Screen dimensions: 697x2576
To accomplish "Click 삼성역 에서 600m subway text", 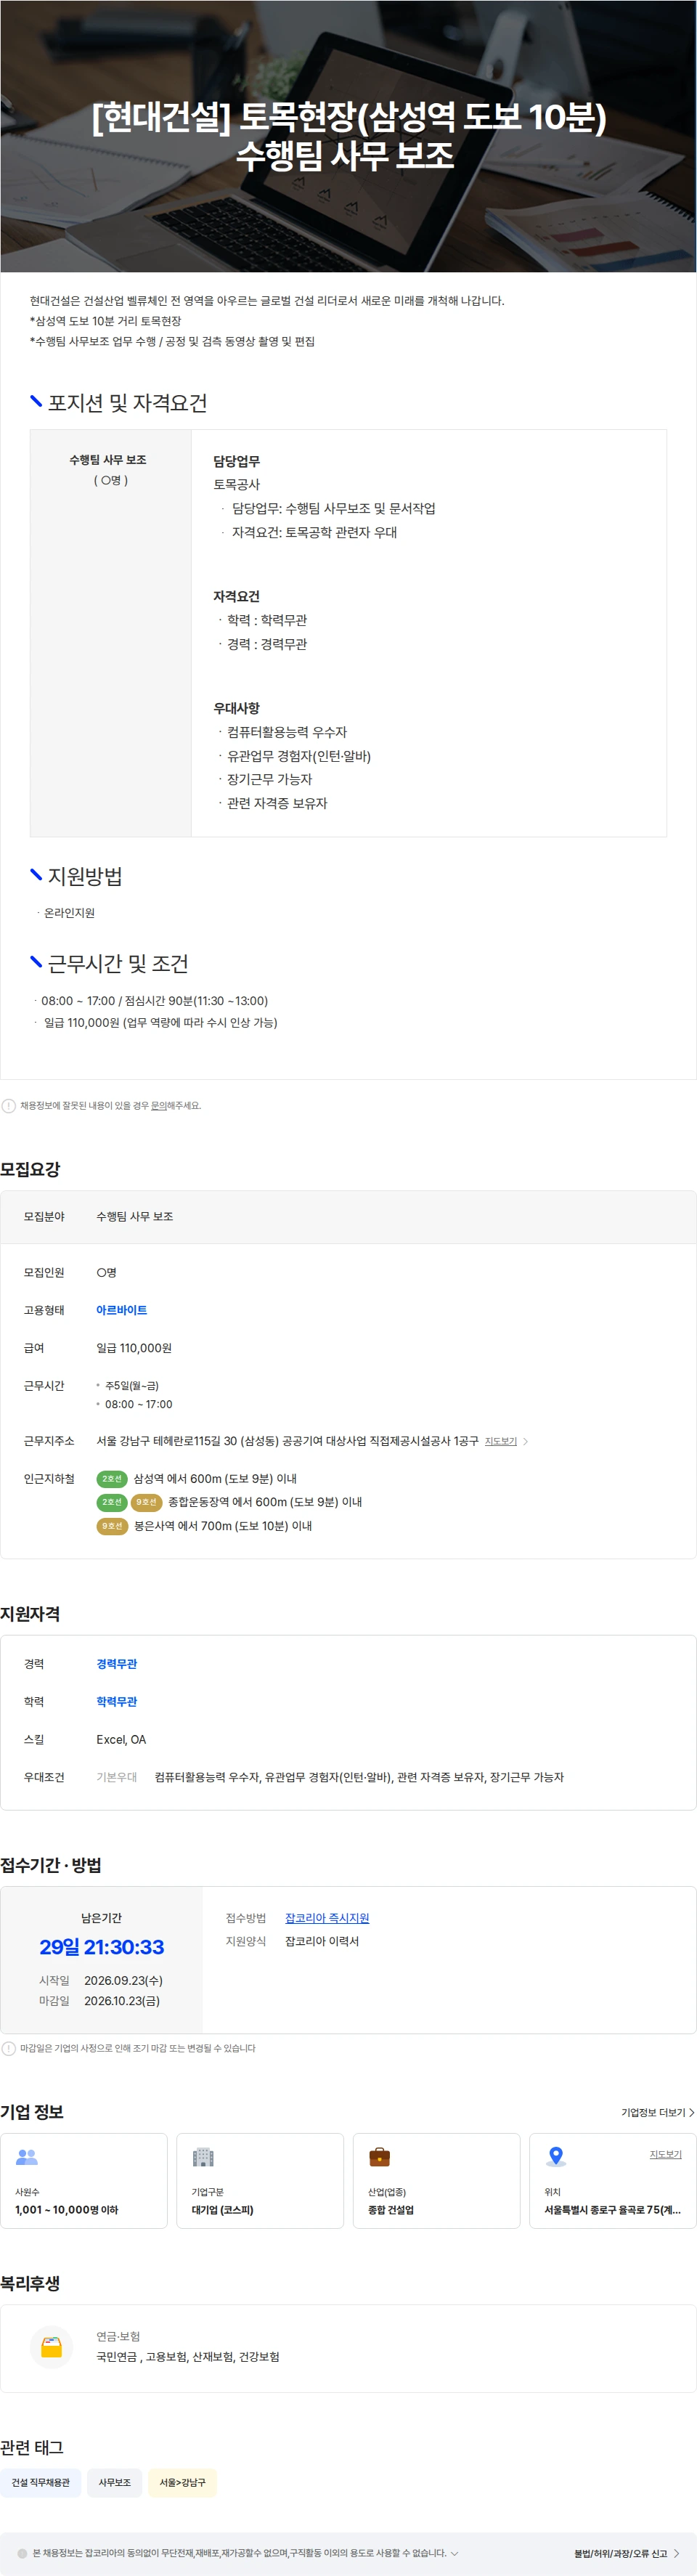I will (215, 1478).
